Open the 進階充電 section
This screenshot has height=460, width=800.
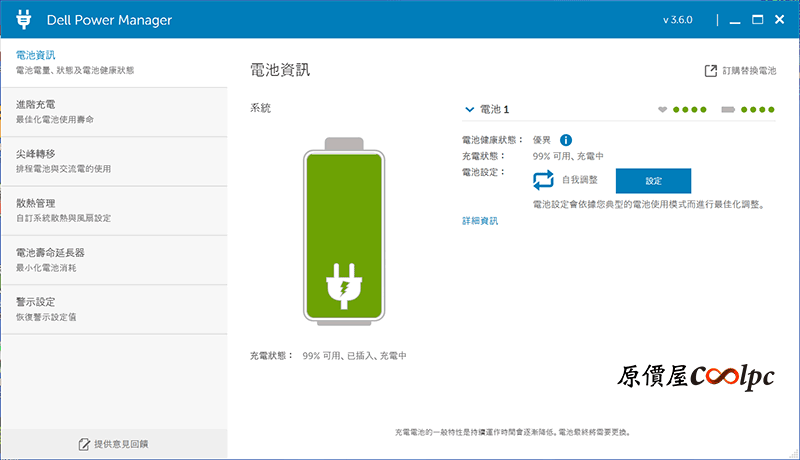[x=114, y=112]
